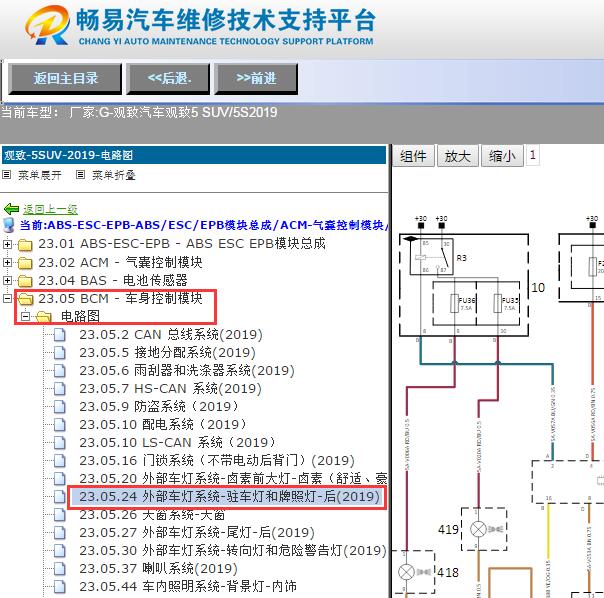Open 23.05.26 天窗系统-天窗 diagram

tap(152, 514)
